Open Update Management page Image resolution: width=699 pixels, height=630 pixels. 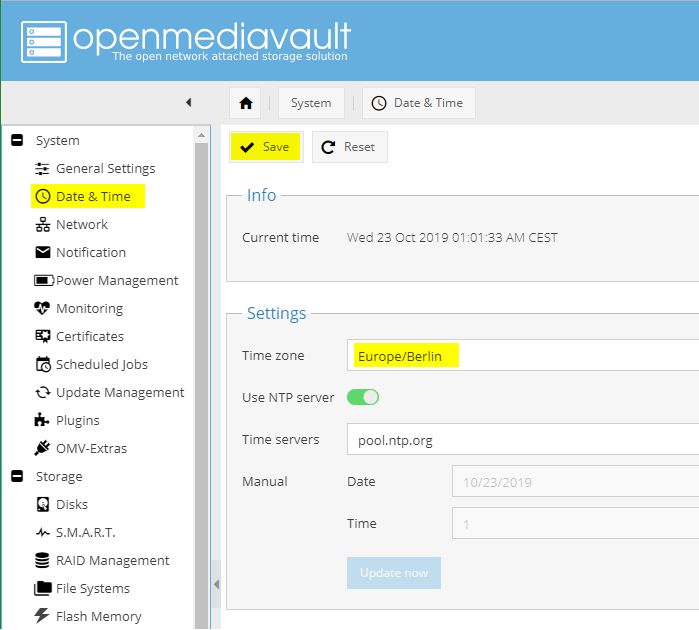[x=120, y=392]
